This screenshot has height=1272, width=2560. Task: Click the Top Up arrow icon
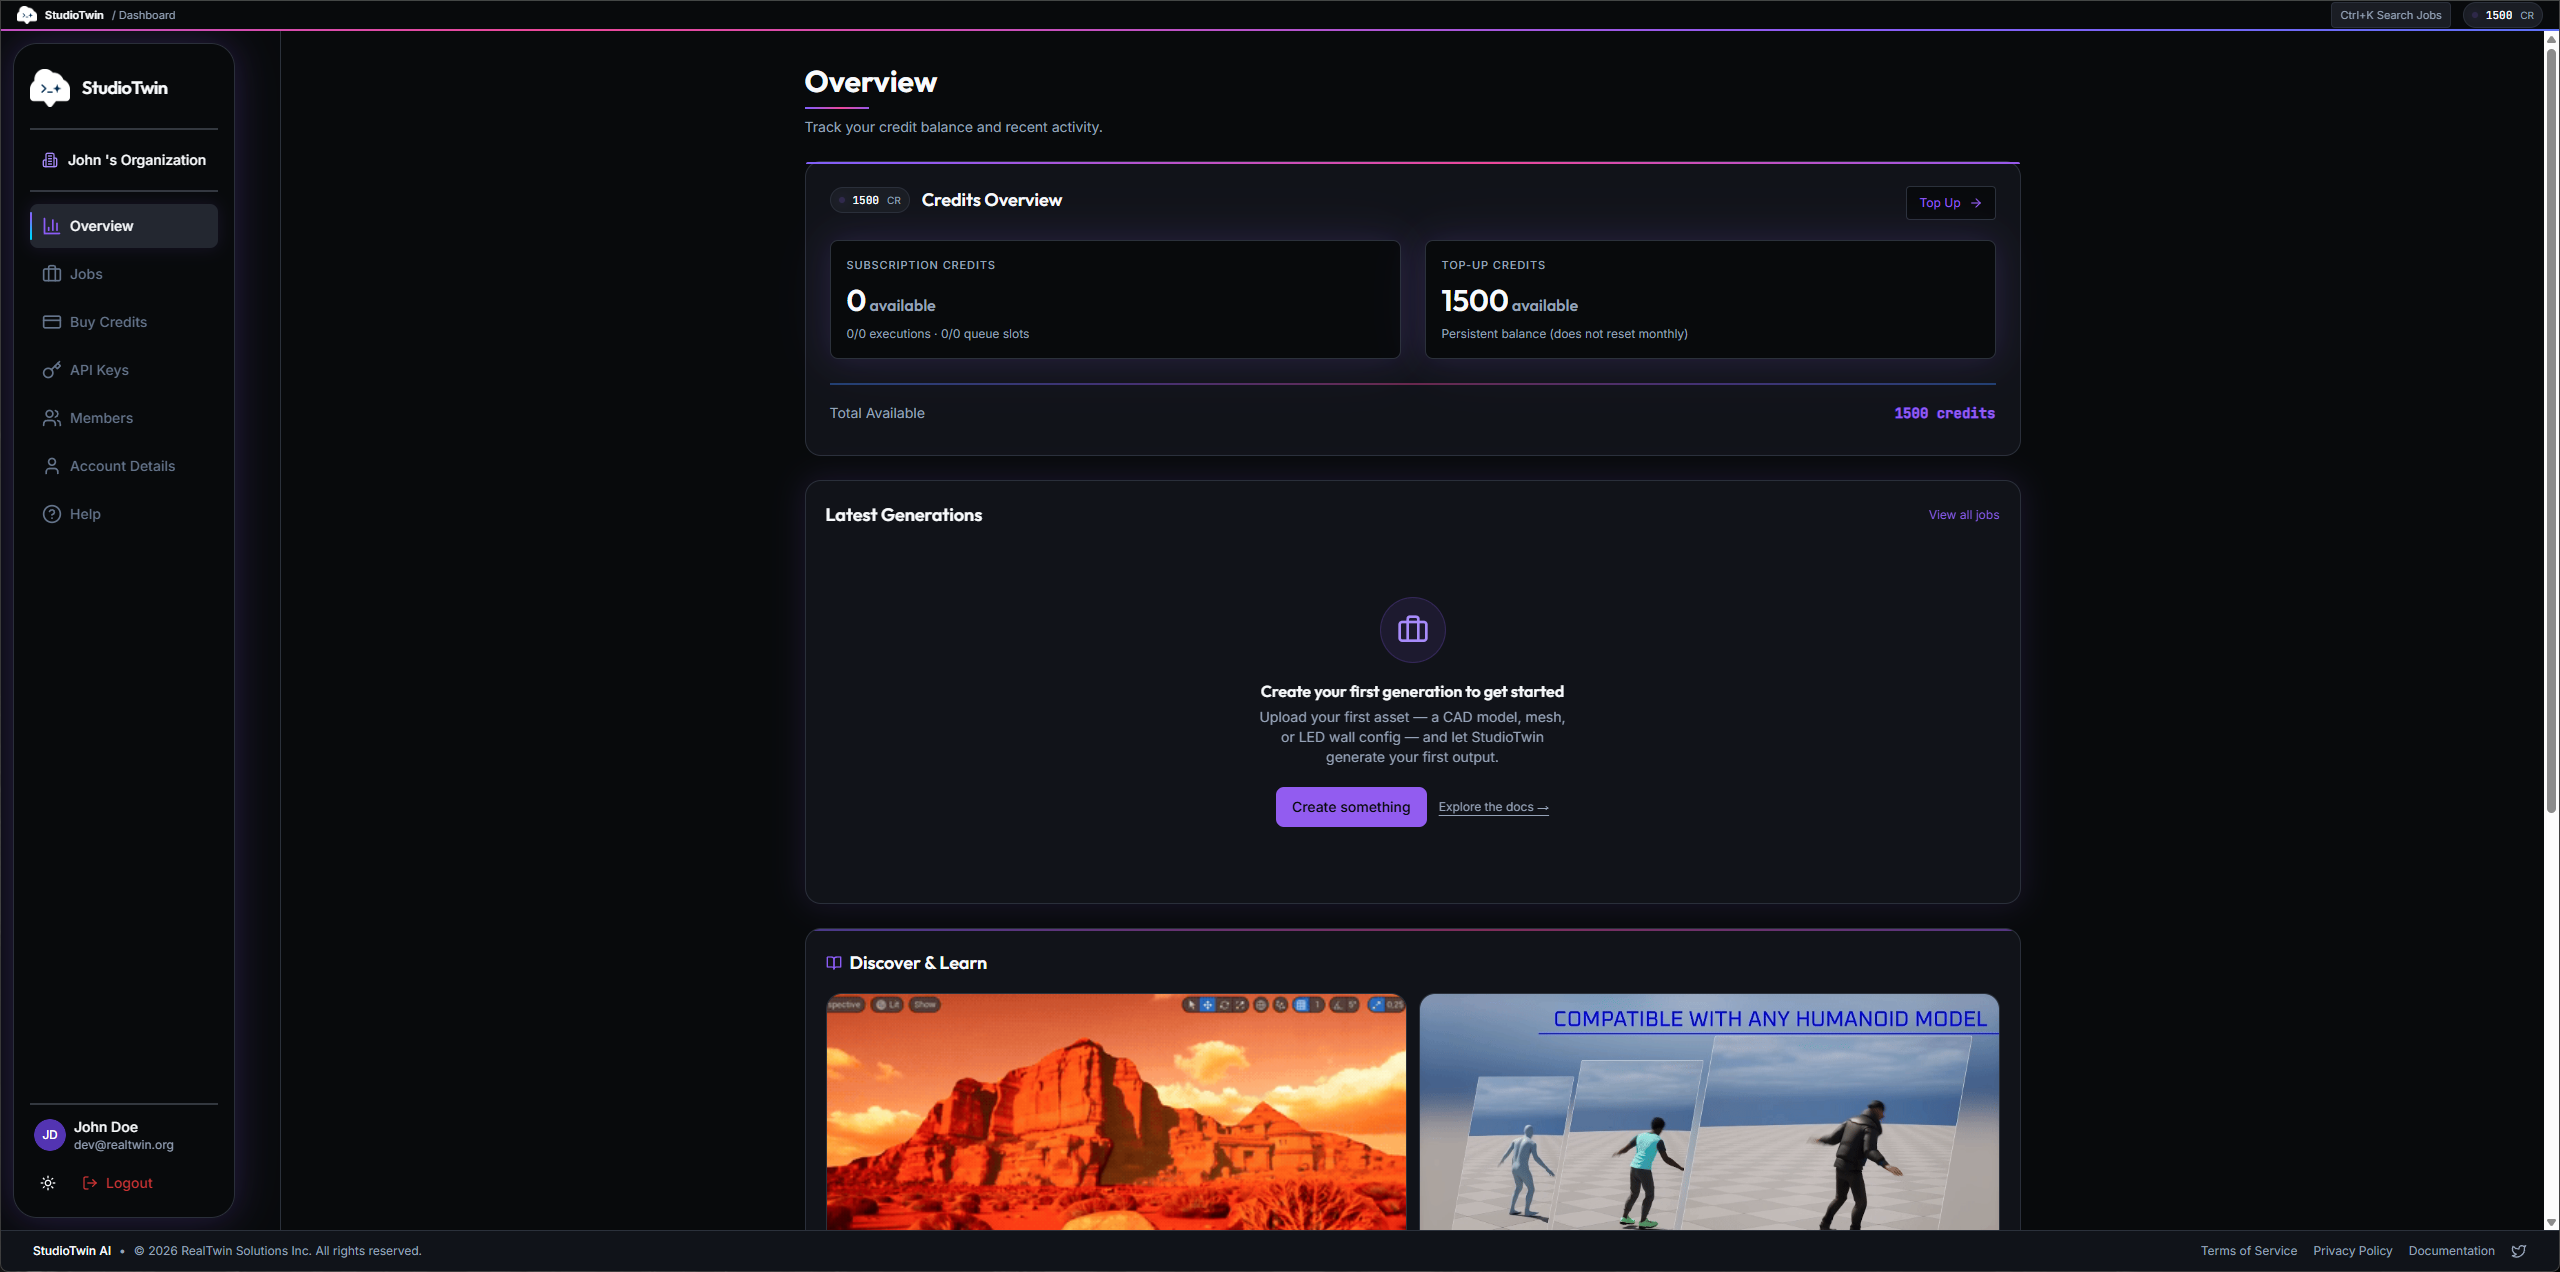pyautogui.click(x=1976, y=203)
